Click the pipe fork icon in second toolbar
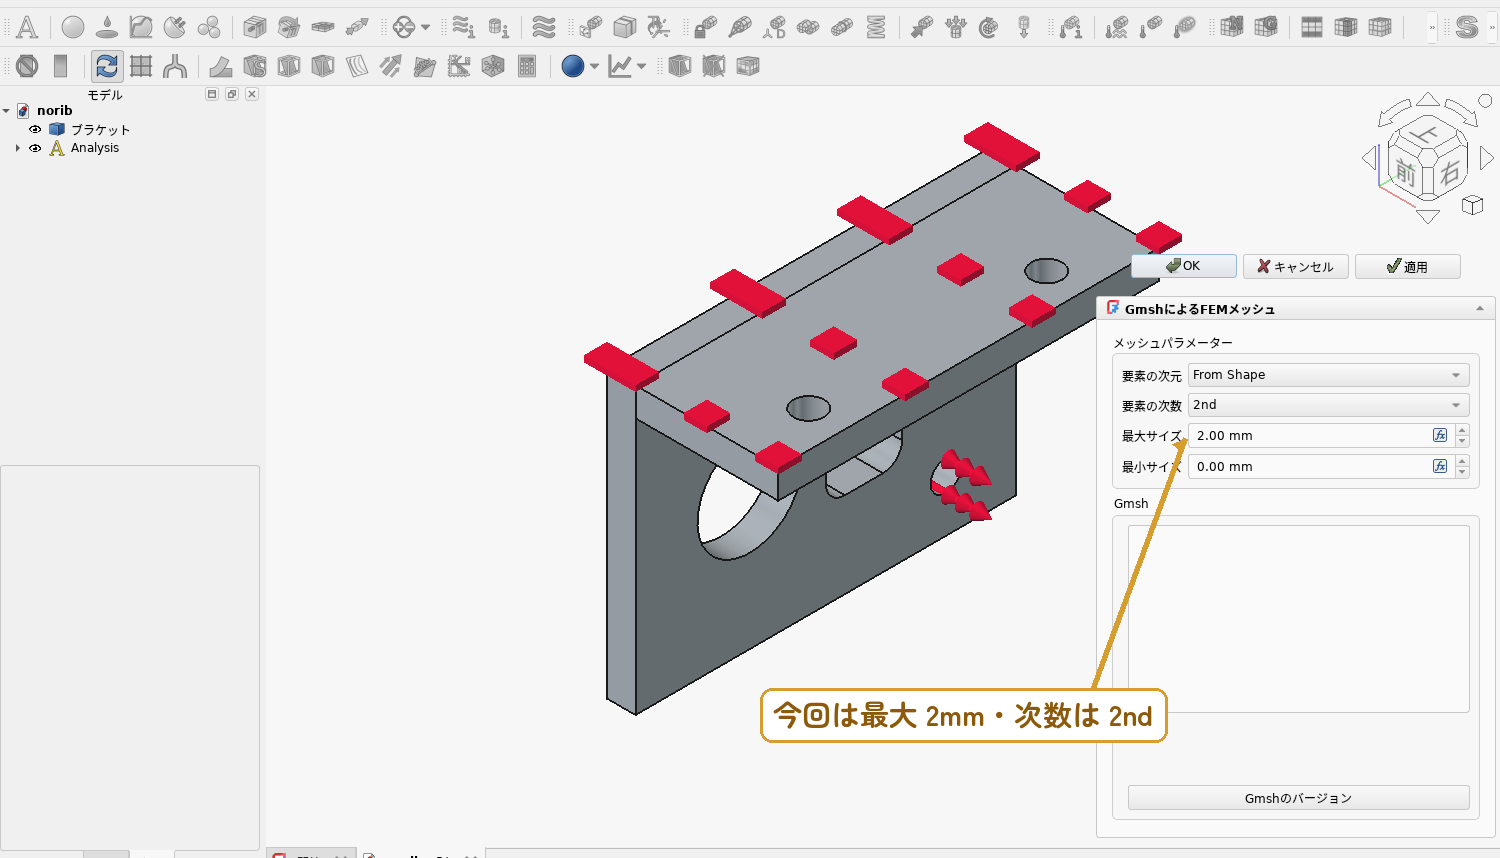Image resolution: width=1500 pixels, height=858 pixels. point(175,66)
